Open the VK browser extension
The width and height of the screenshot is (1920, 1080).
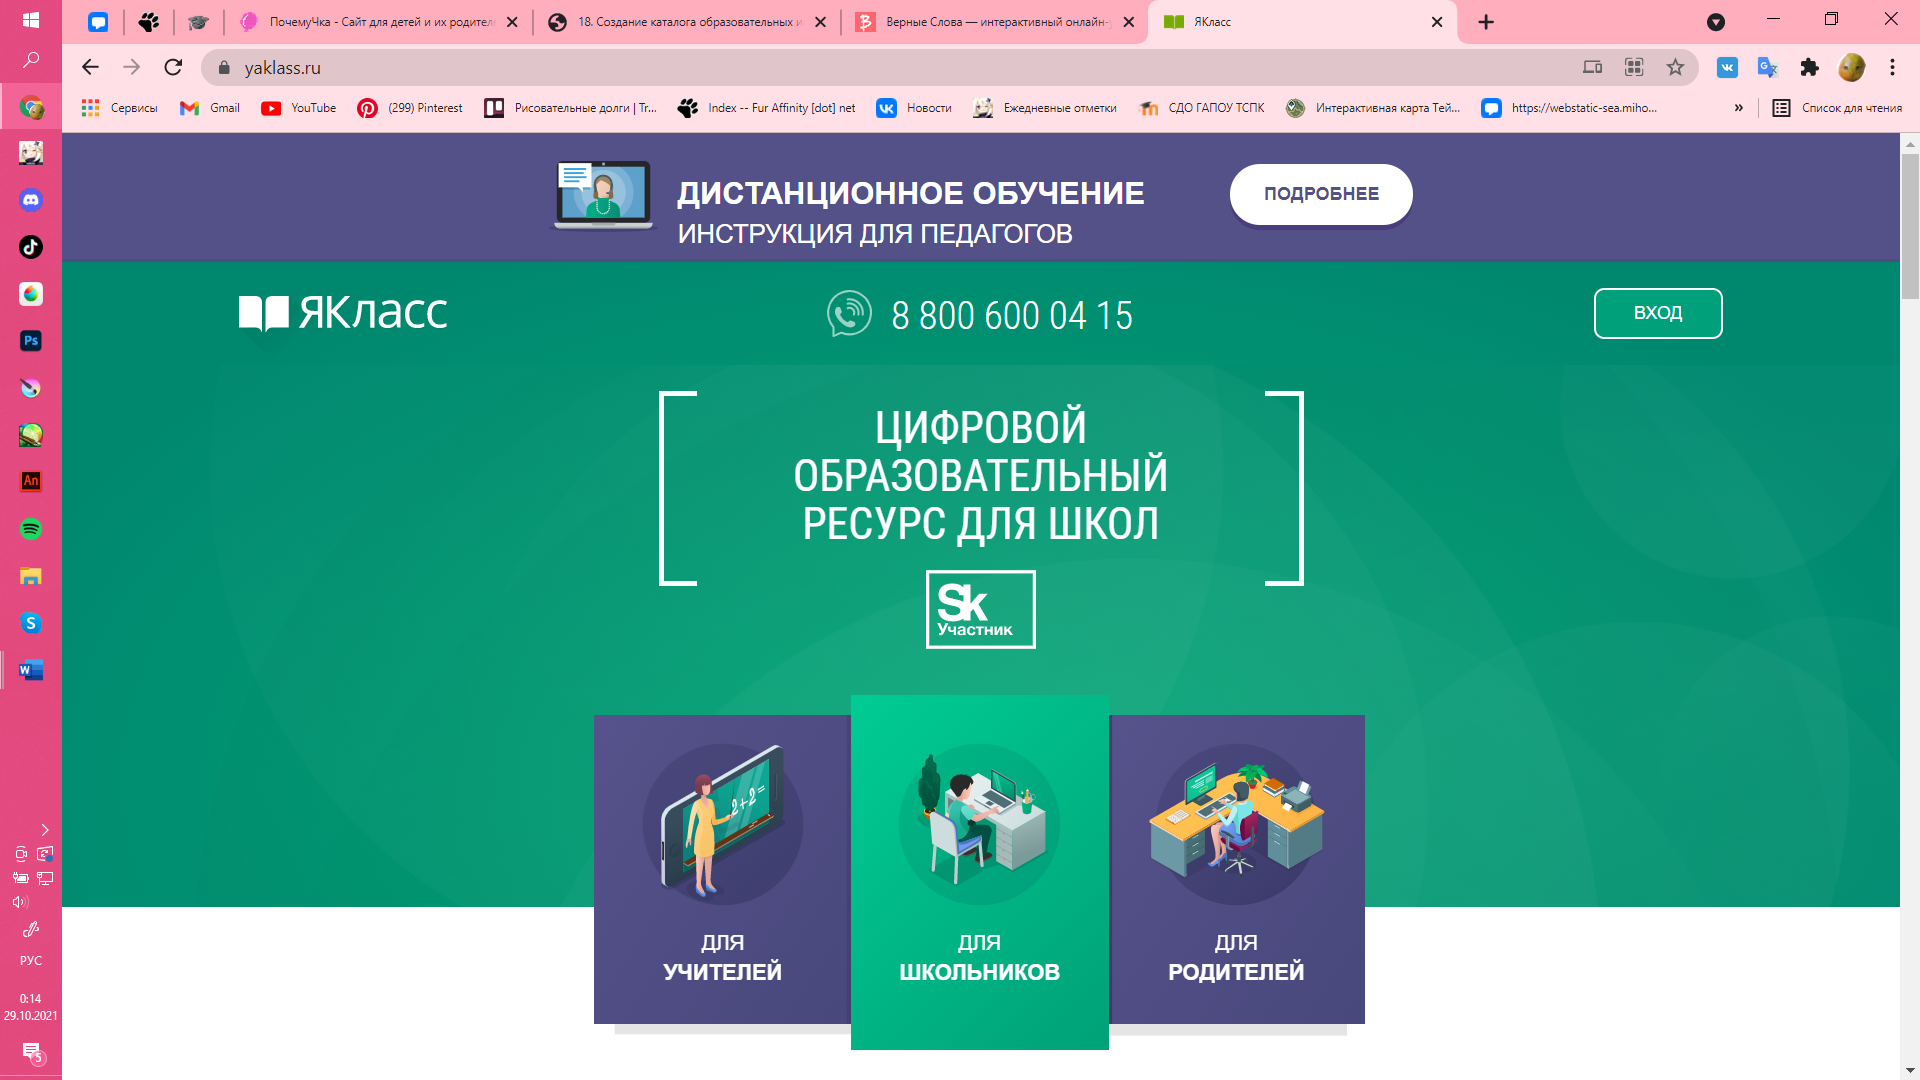[1727, 67]
